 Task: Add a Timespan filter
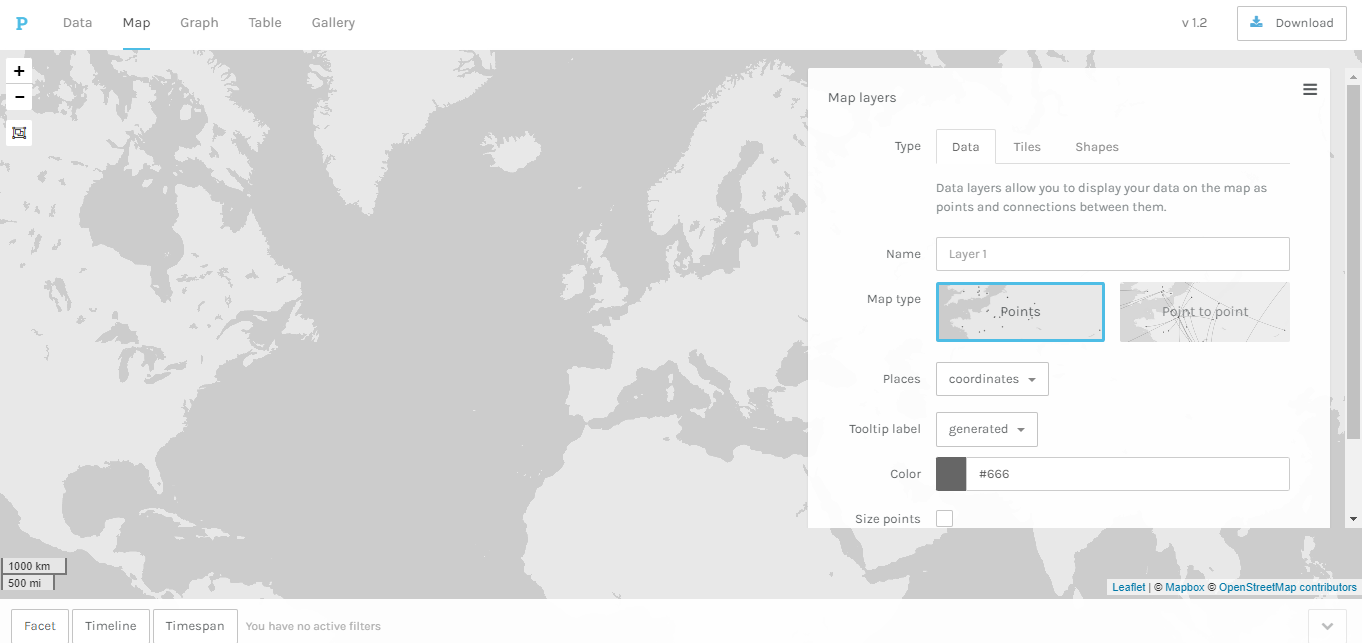(x=195, y=626)
